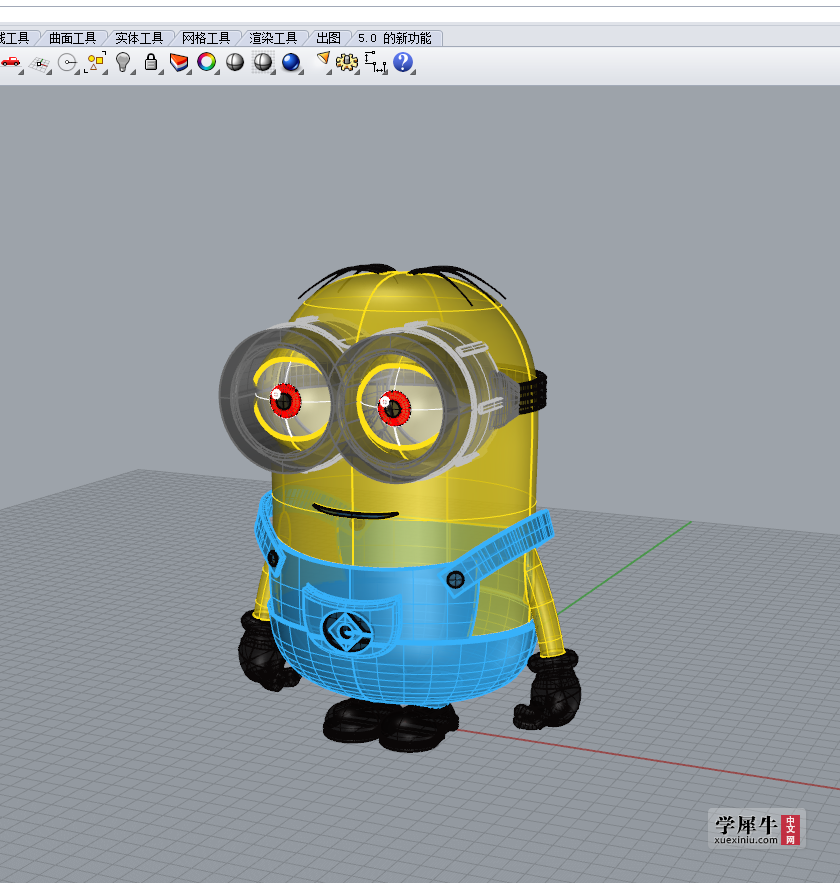Click the red car icon
The image size is (840, 883).
point(11,62)
